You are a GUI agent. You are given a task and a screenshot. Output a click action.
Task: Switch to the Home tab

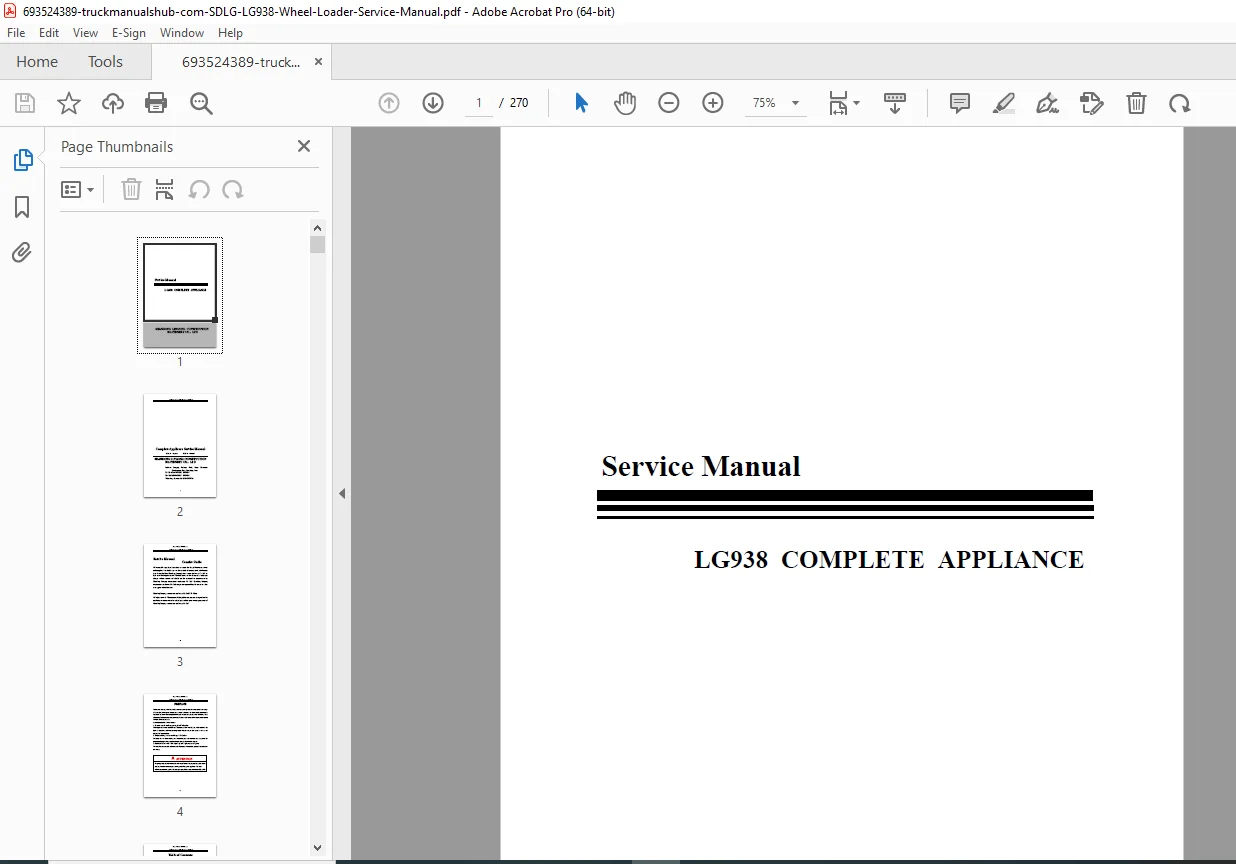(37, 62)
